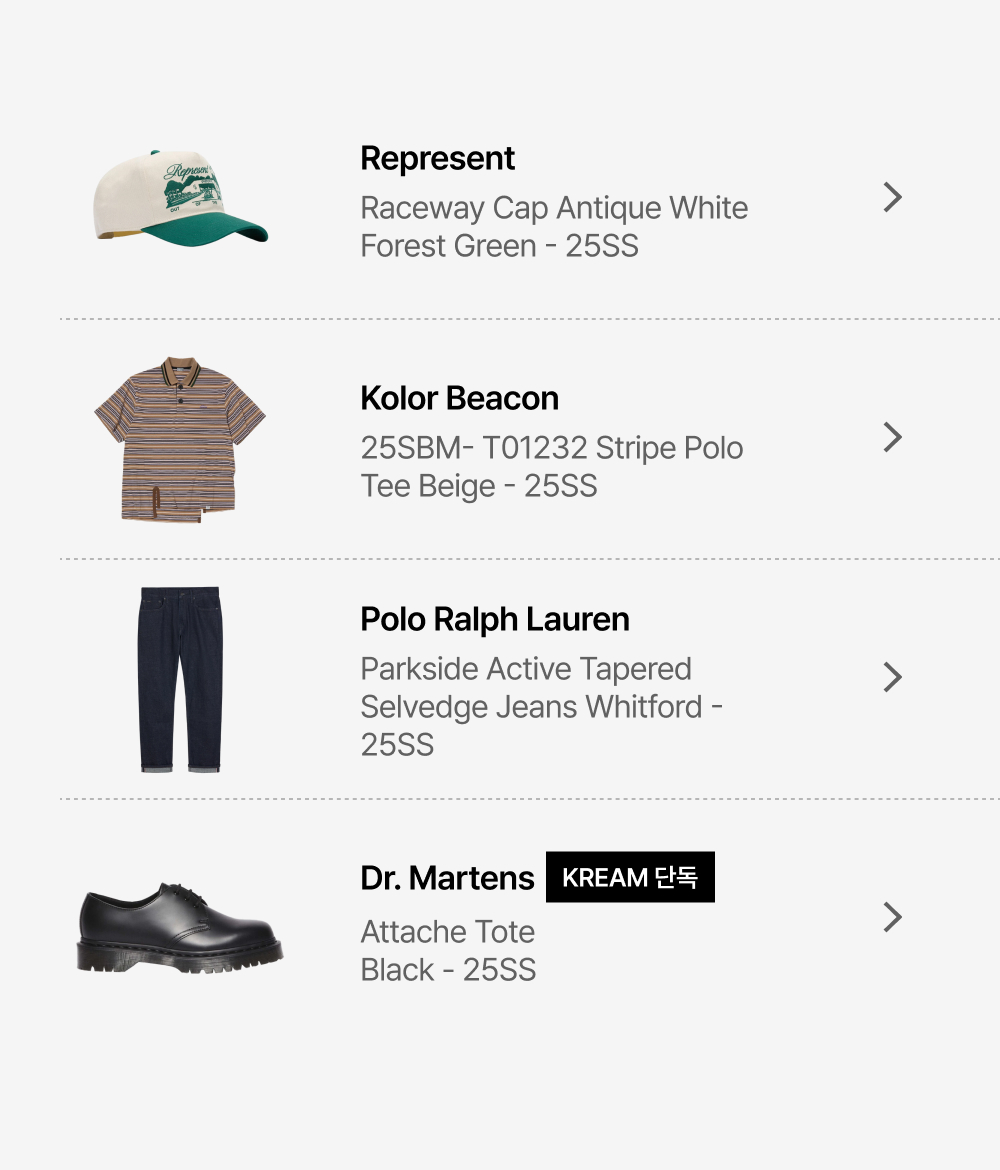Open the Represent cap row chevron

point(893,198)
